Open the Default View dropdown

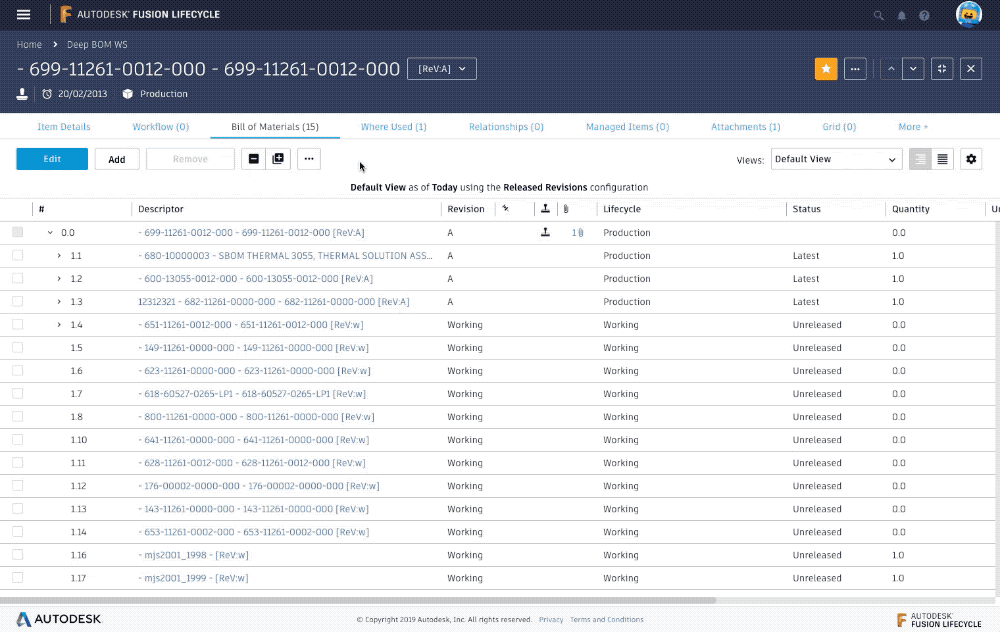pyautogui.click(x=836, y=159)
